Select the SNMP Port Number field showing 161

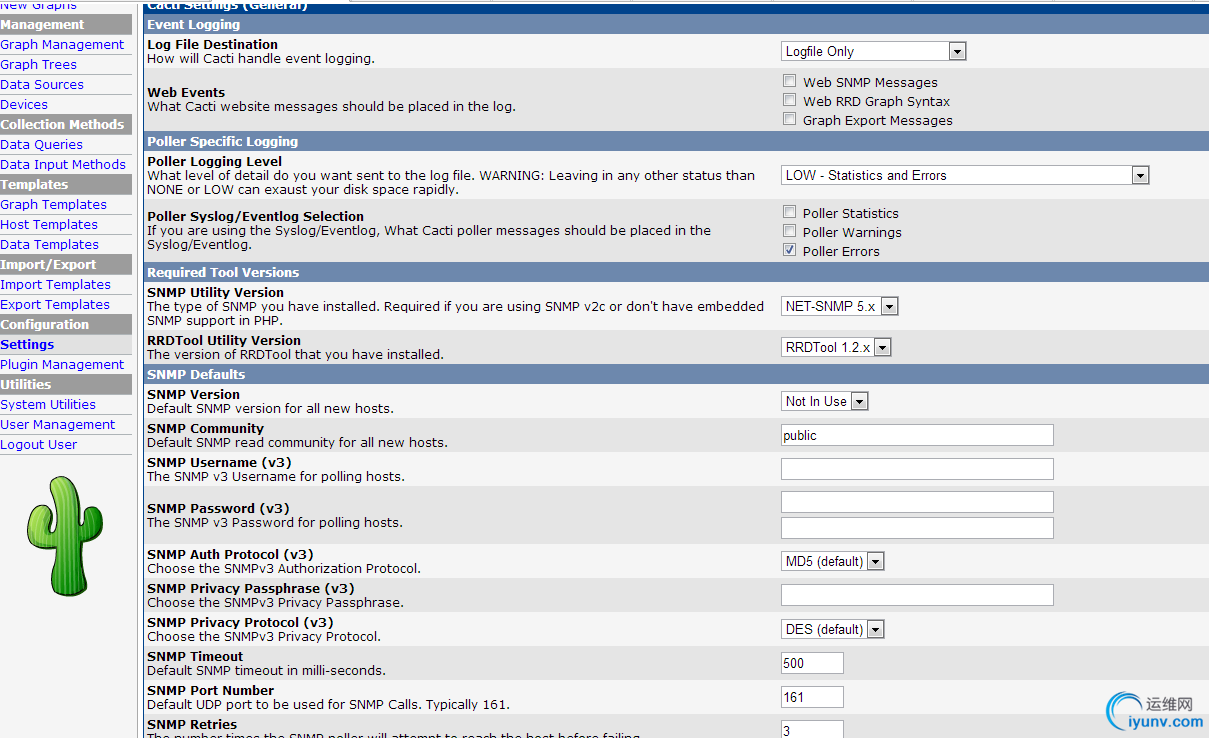[812, 697]
